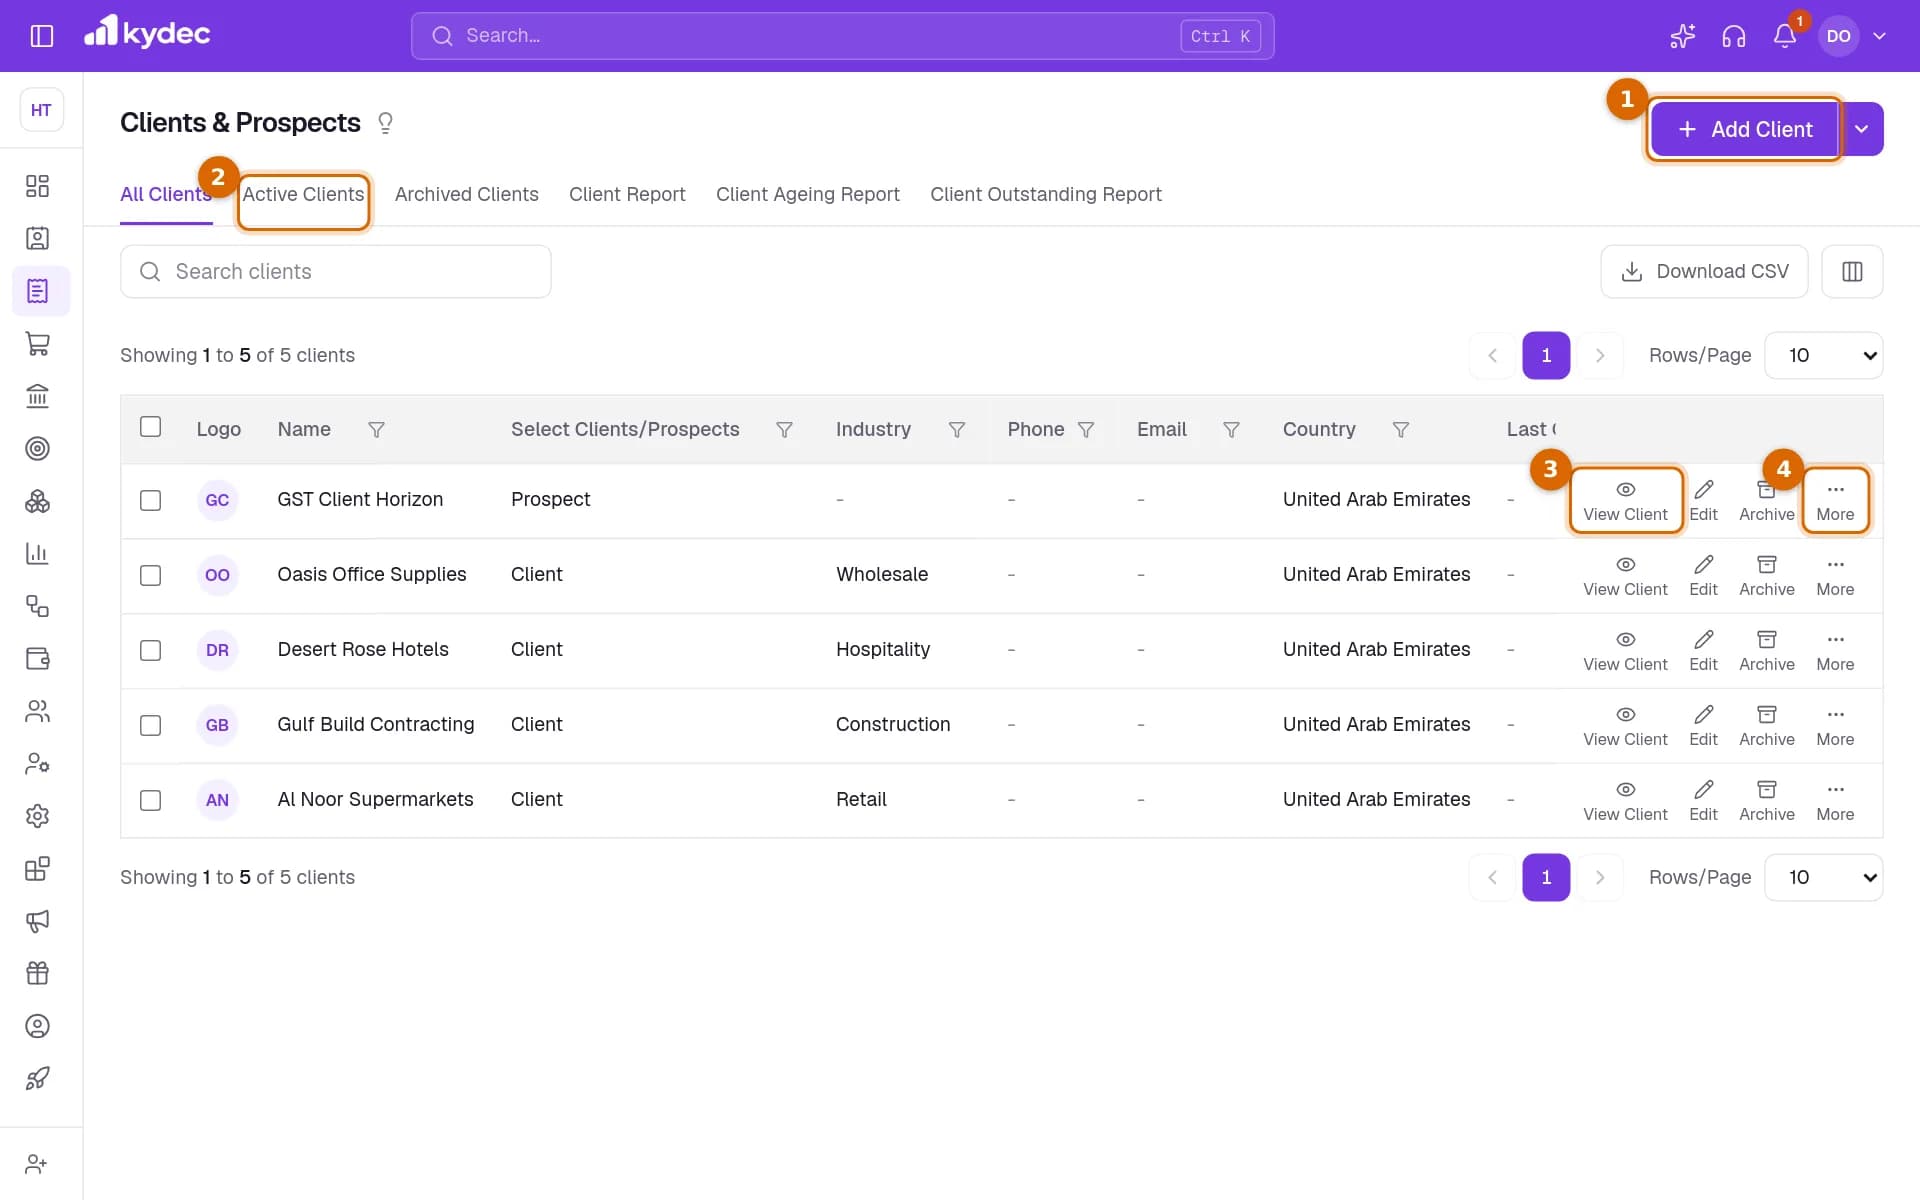This screenshot has height=1200, width=1920.
Task: Open the bar chart reports sidebar icon
Action: pos(37,554)
